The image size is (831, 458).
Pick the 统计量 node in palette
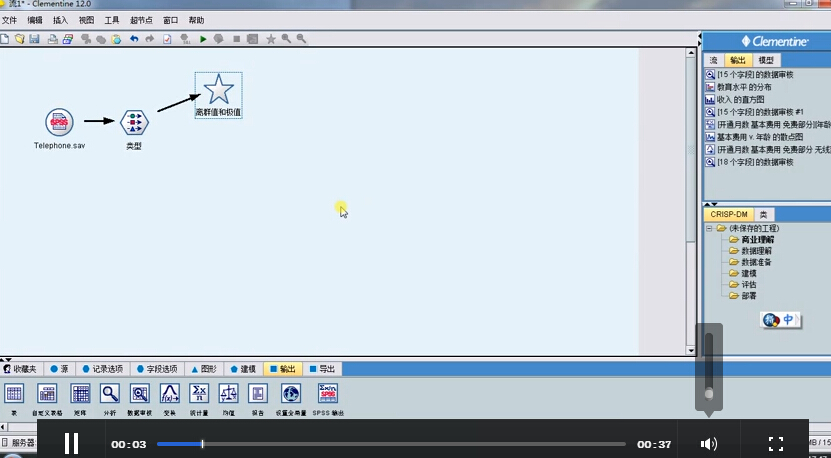(x=198, y=394)
